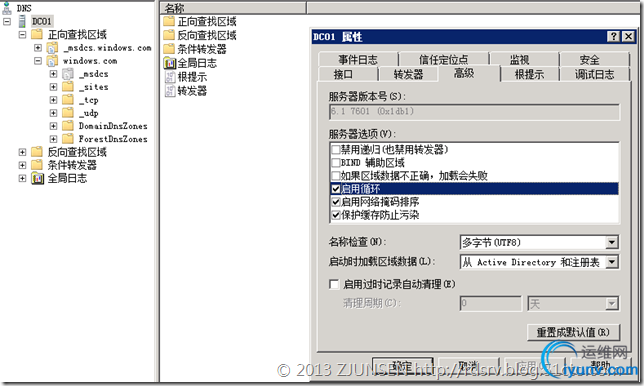Select the _sites folder icon
Screen dimensions: 644x386
click(68, 87)
